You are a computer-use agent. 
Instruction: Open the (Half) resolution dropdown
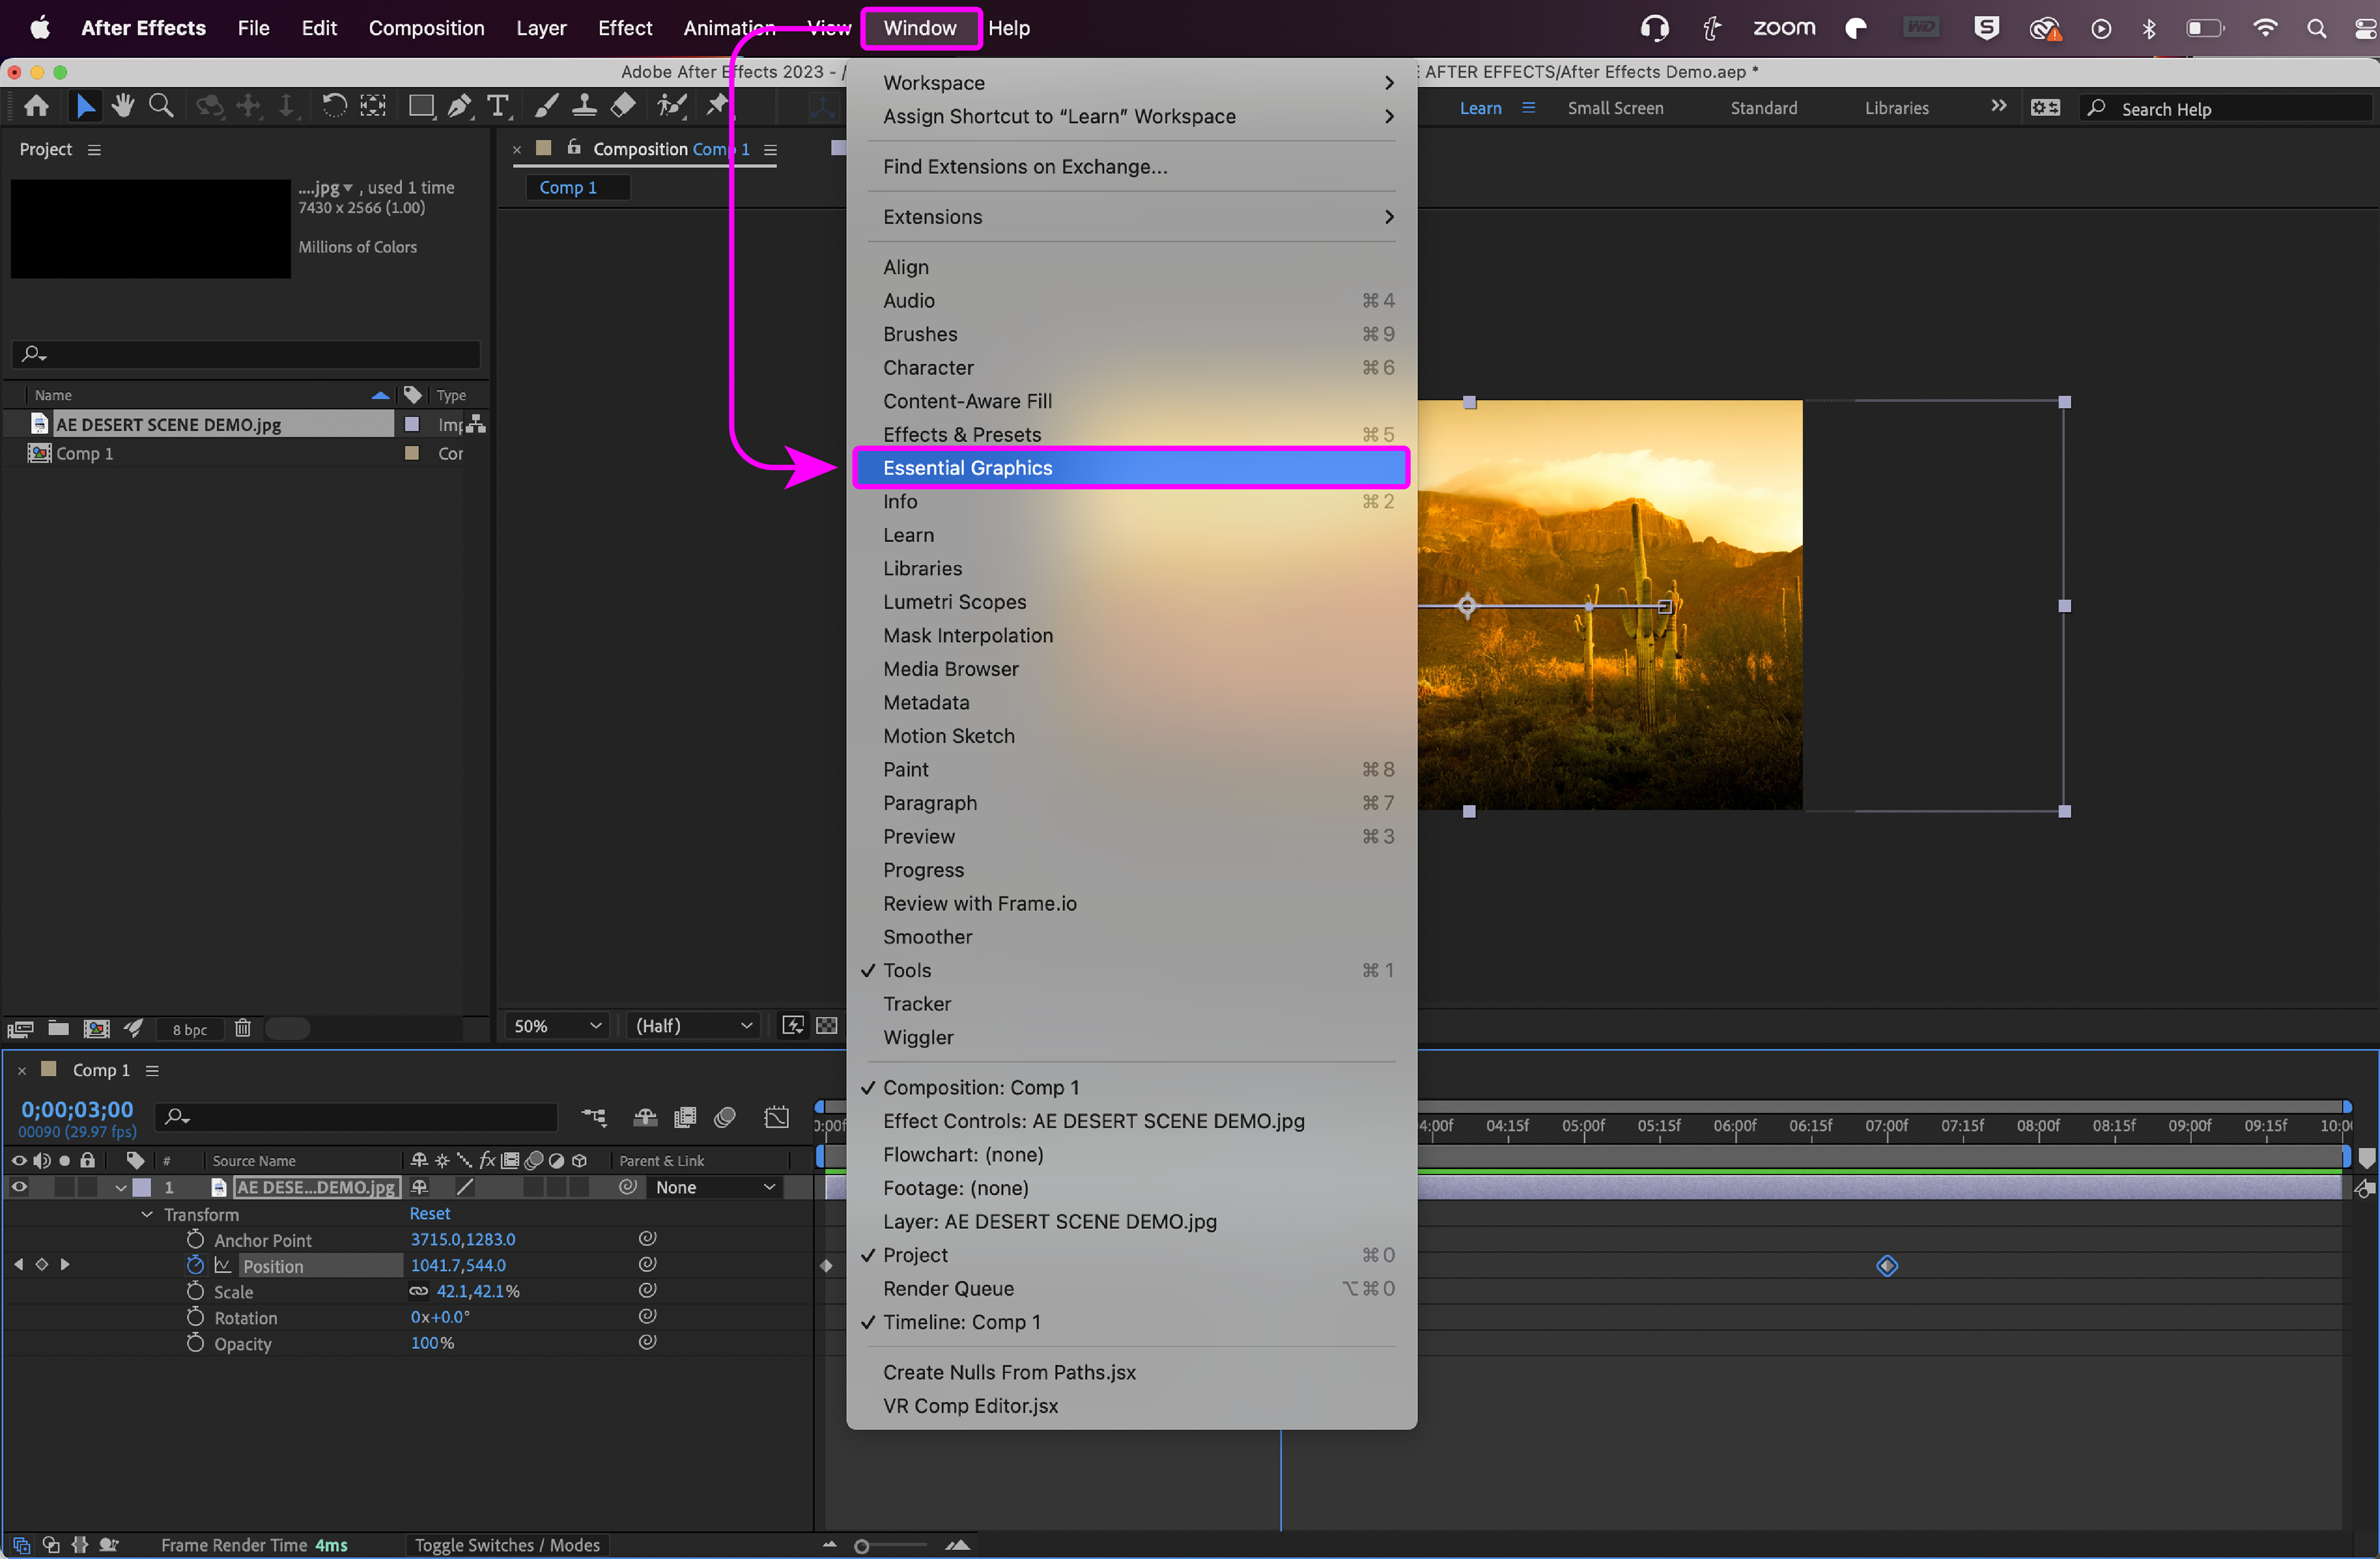693,1025
